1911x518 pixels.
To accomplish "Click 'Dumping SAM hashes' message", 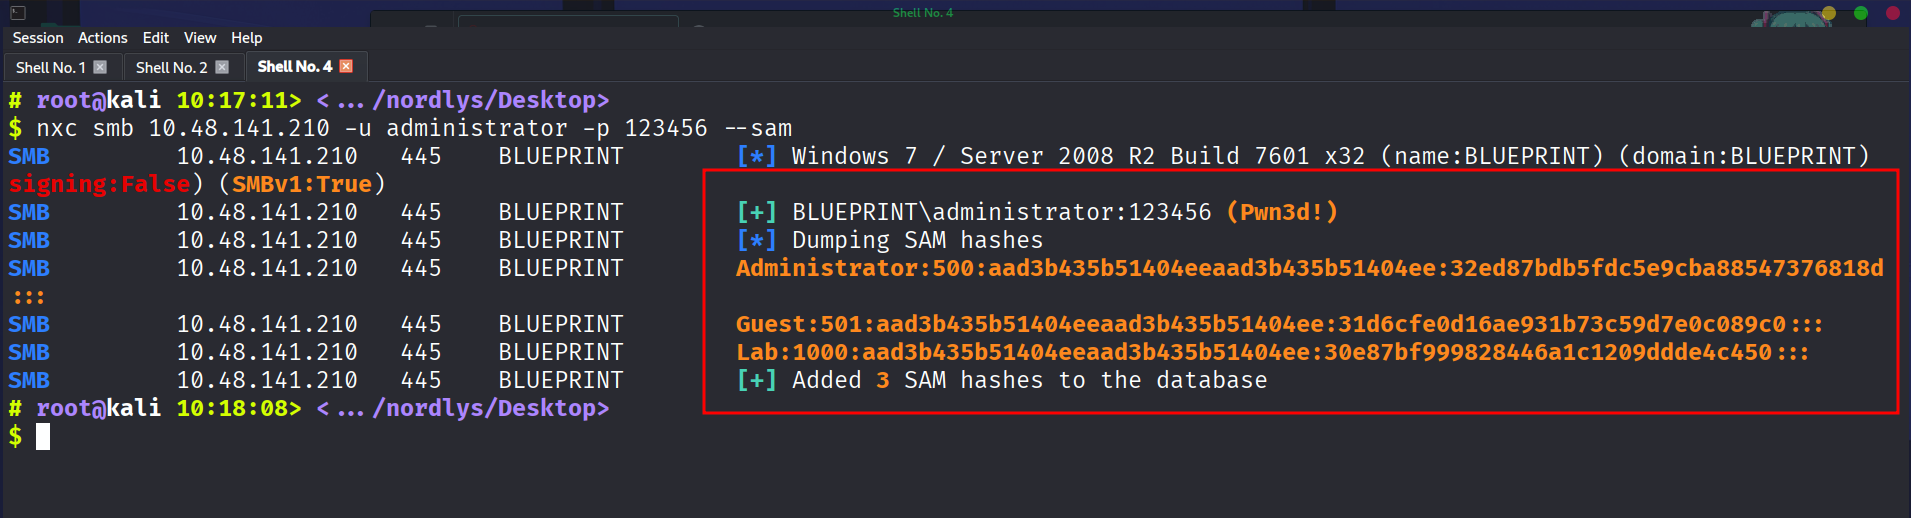I will pyautogui.click(x=917, y=240).
